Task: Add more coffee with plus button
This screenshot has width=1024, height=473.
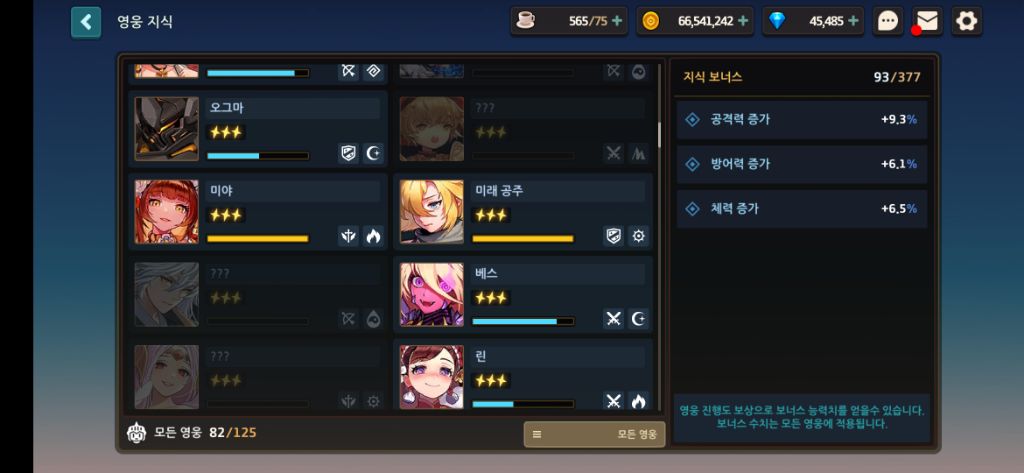Action: (x=617, y=21)
